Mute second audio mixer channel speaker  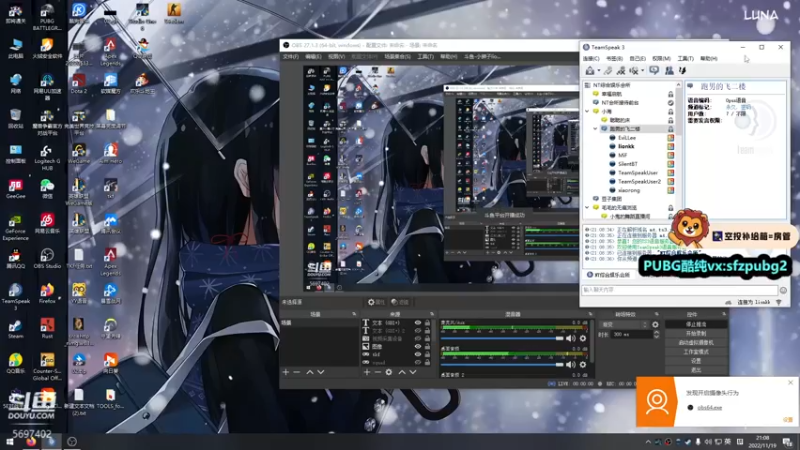point(570,364)
